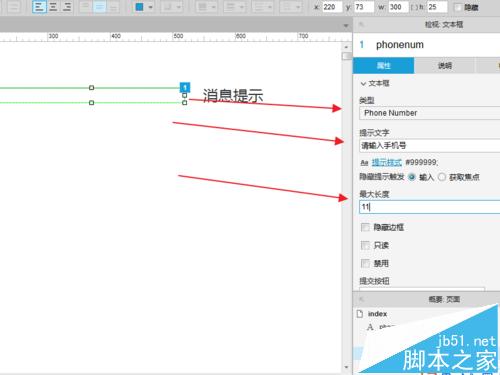Click the y position field showing 73
The width and height of the screenshot is (500, 375).
coord(364,7)
